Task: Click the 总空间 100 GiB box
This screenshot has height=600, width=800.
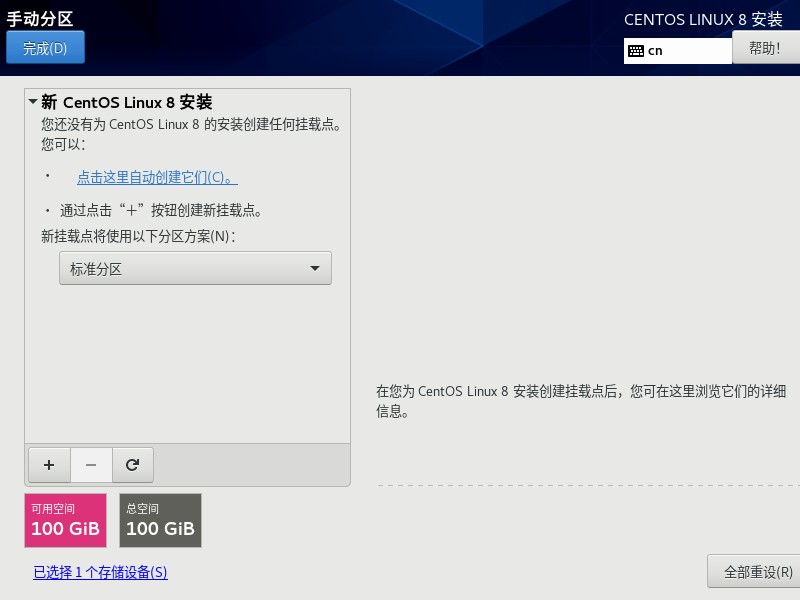Action: [160, 520]
